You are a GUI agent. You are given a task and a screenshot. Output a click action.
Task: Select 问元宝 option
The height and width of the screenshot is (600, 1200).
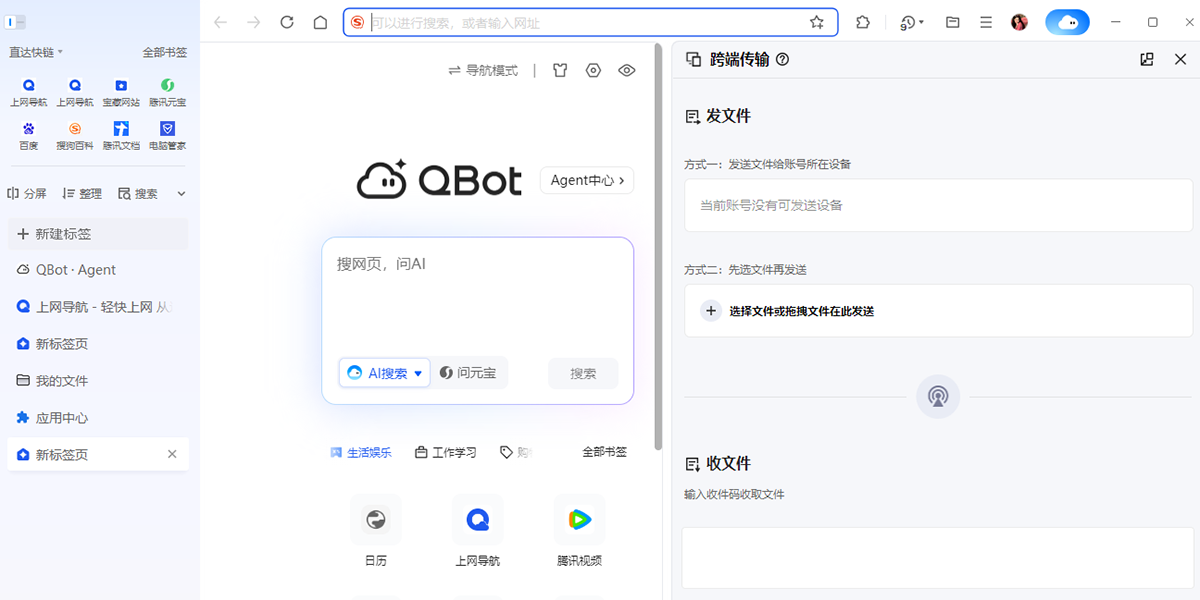(468, 373)
